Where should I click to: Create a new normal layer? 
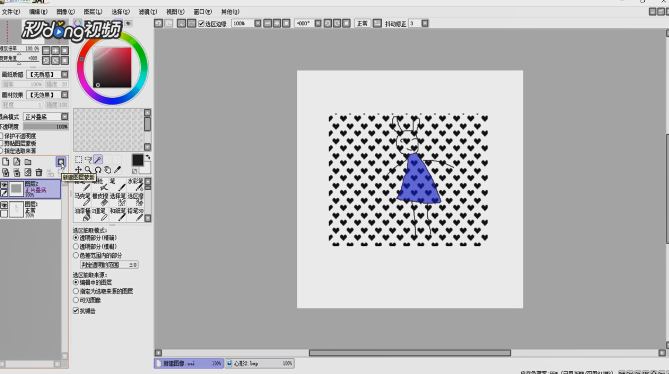[x=6, y=162]
